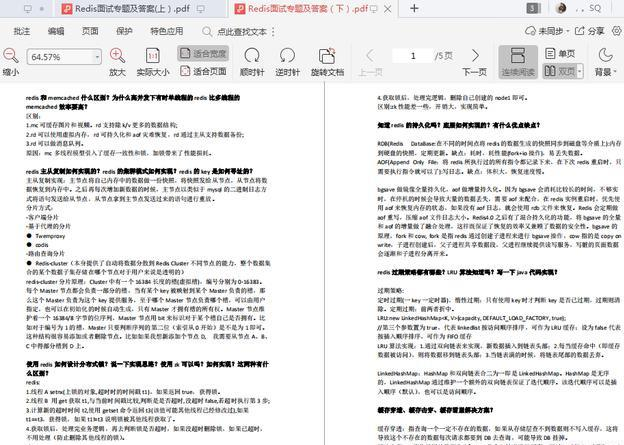Viewport: 624px width, 445px height.
Task: Click the /5页 total pages label
Action: (444, 56)
